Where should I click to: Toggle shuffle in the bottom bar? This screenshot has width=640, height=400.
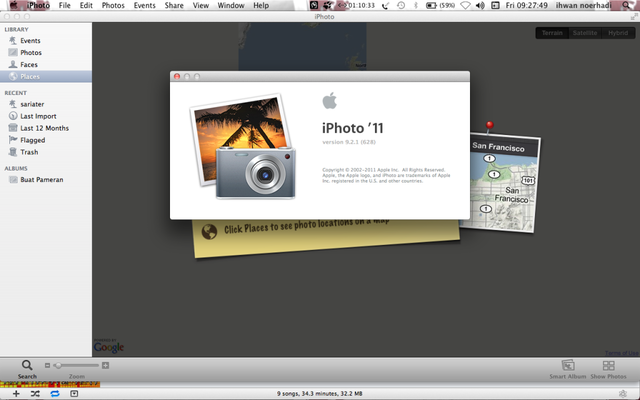(35, 393)
